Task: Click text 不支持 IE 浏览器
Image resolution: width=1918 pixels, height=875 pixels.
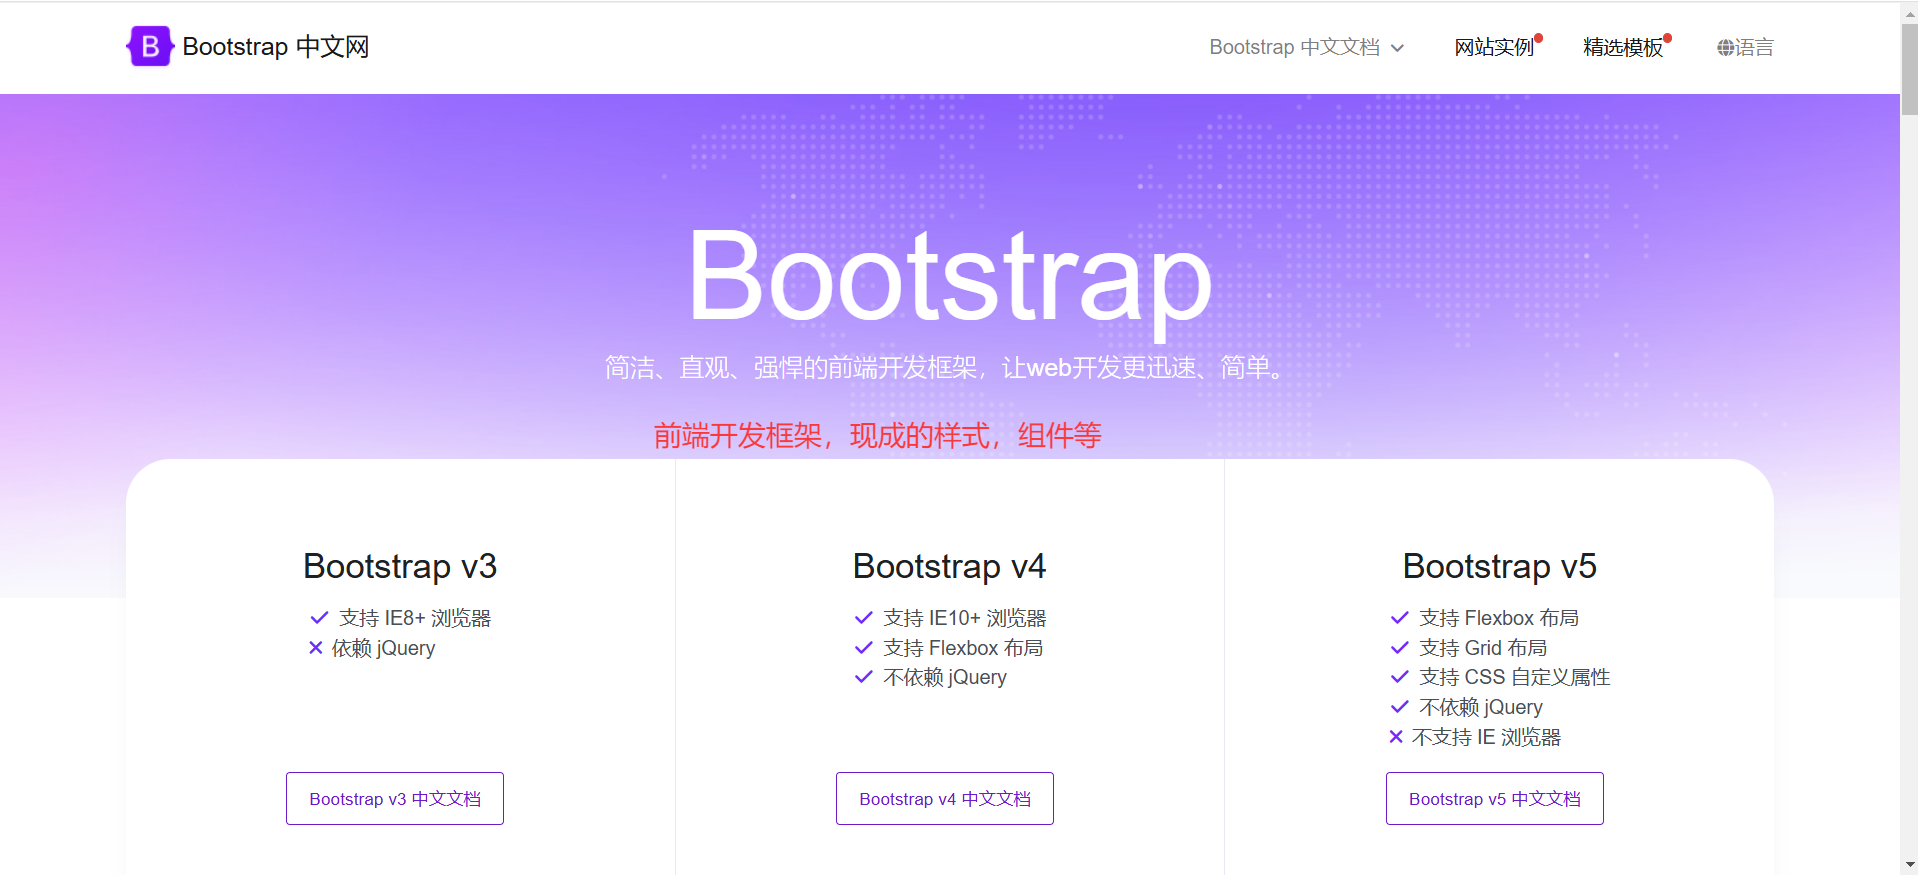Action: pyautogui.click(x=1486, y=737)
